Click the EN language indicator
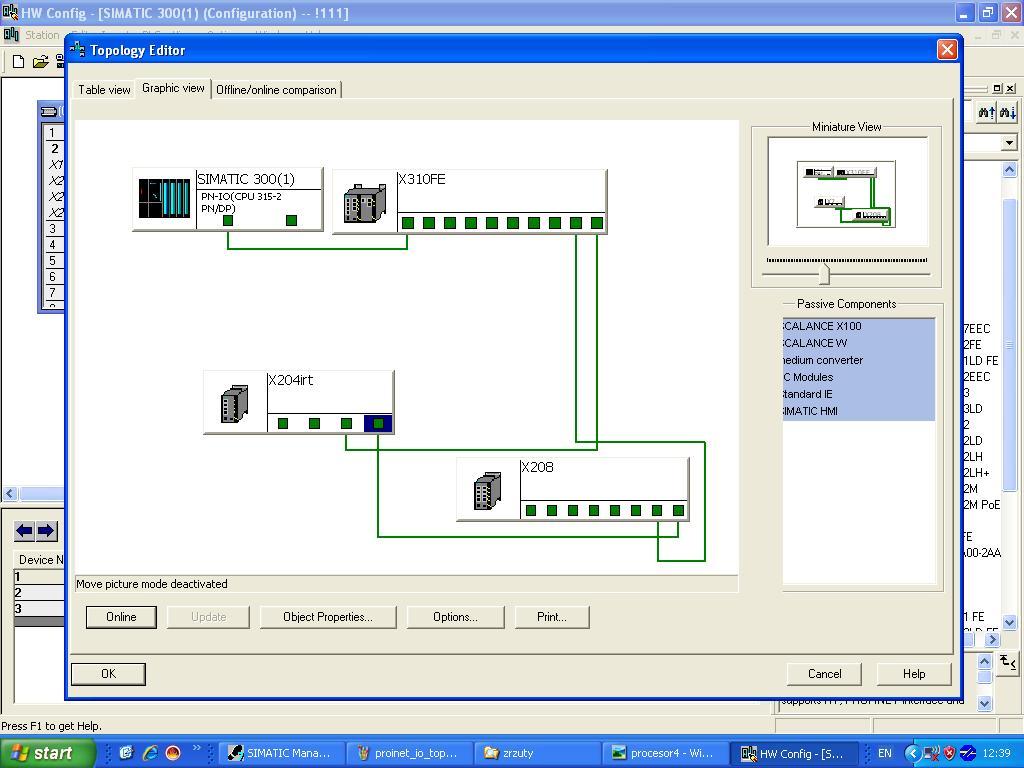The height and width of the screenshot is (768, 1024). 885,753
